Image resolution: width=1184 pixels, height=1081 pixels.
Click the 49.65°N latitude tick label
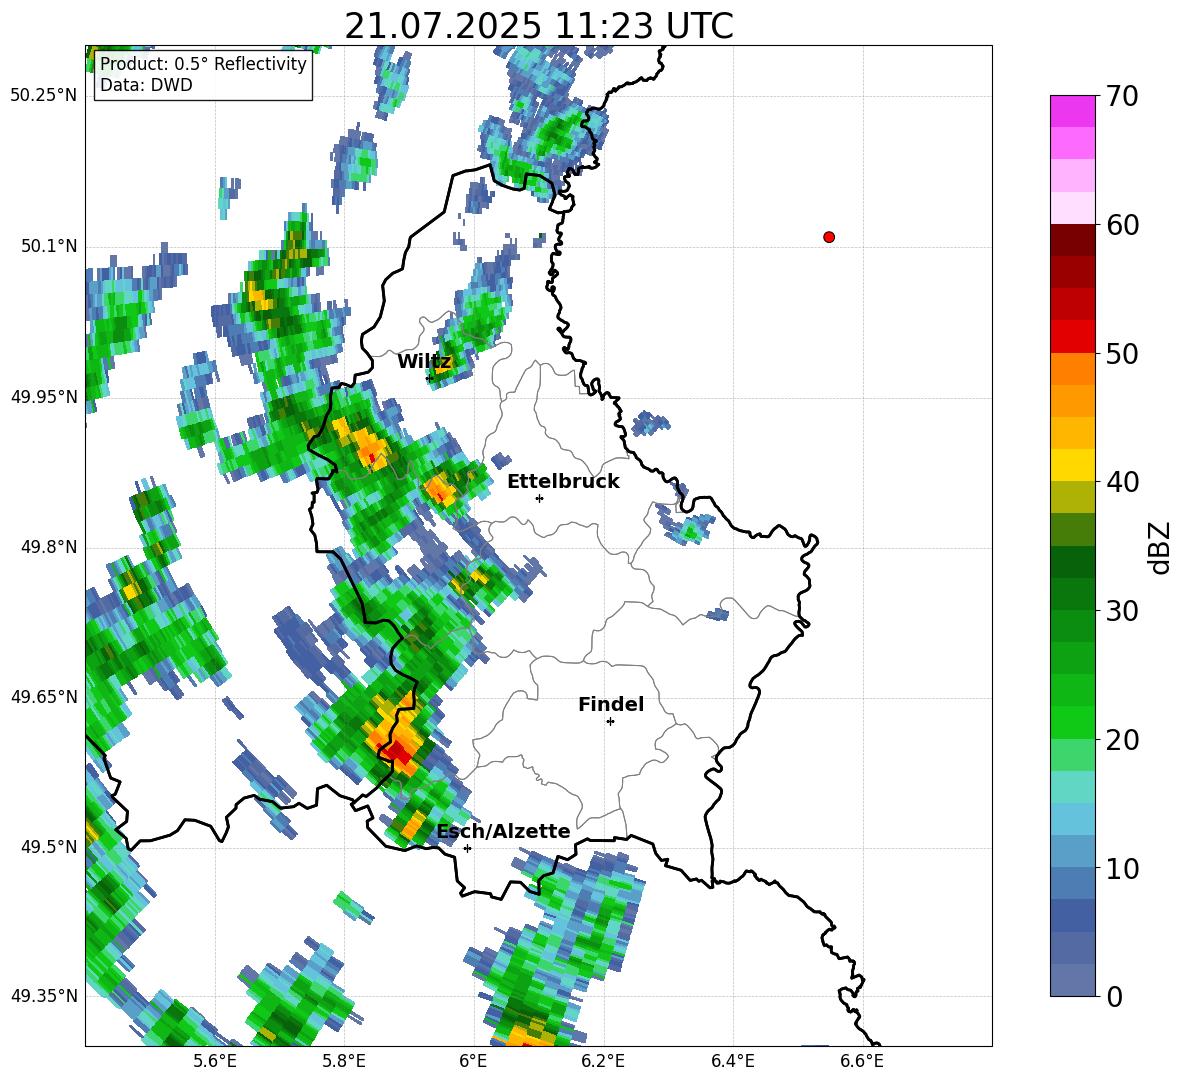[x=44, y=696]
